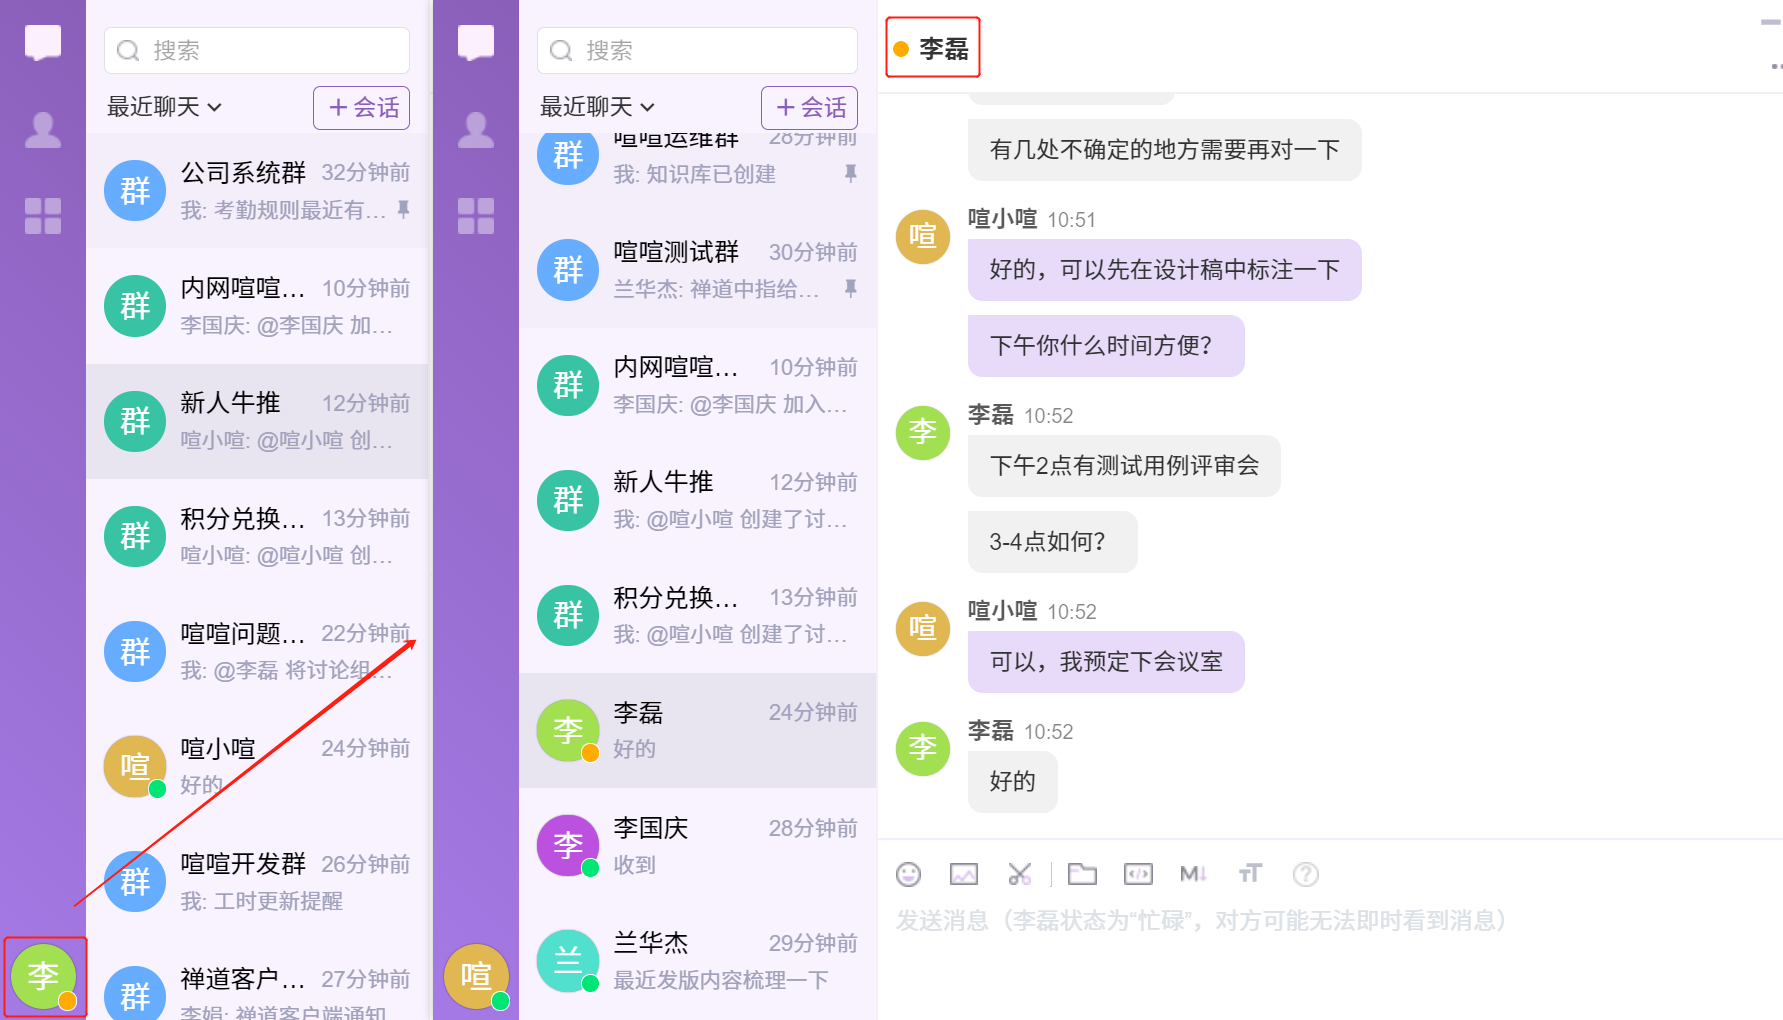Open the 李 avatar status menu
The width and height of the screenshot is (1783, 1020).
(x=44, y=977)
